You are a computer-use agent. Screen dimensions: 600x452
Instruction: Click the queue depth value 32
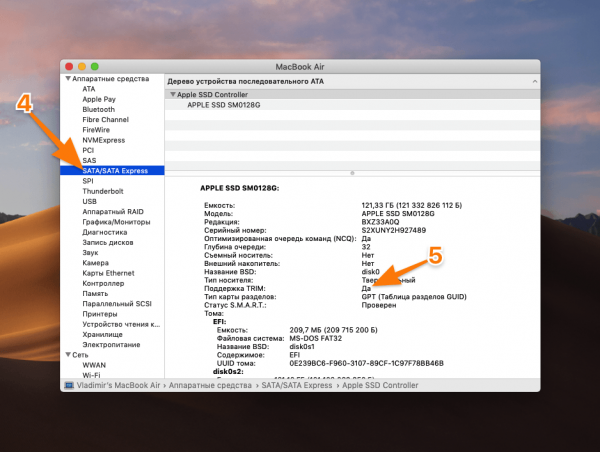[x=366, y=247]
